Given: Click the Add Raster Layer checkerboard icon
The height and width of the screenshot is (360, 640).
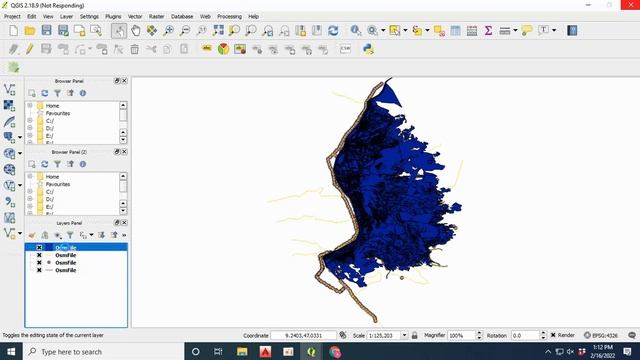Looking at the screenshot, I should pyautogui.click(x=9, y=105).
